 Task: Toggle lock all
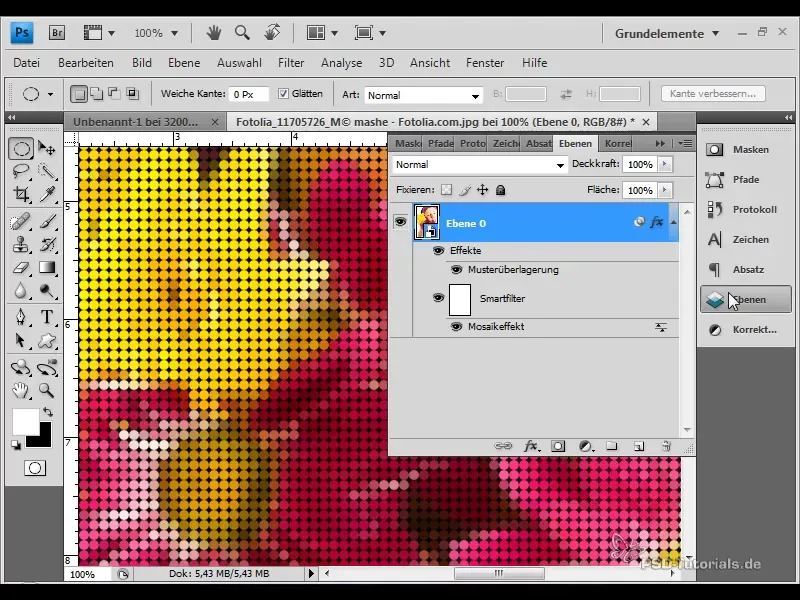pyautogui.click(x=501, y=190)
